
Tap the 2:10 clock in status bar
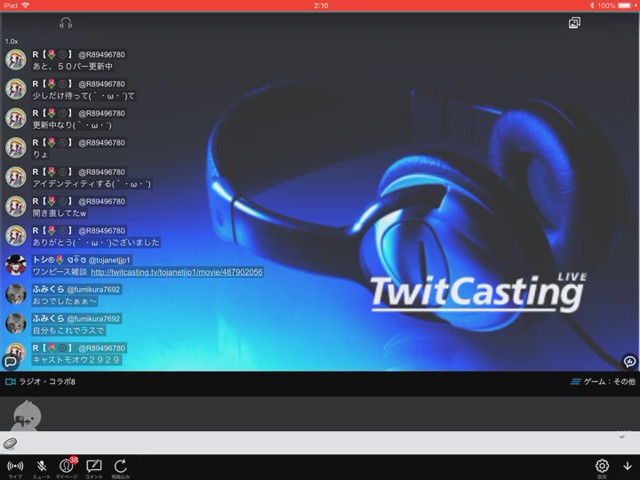(321, 5)
